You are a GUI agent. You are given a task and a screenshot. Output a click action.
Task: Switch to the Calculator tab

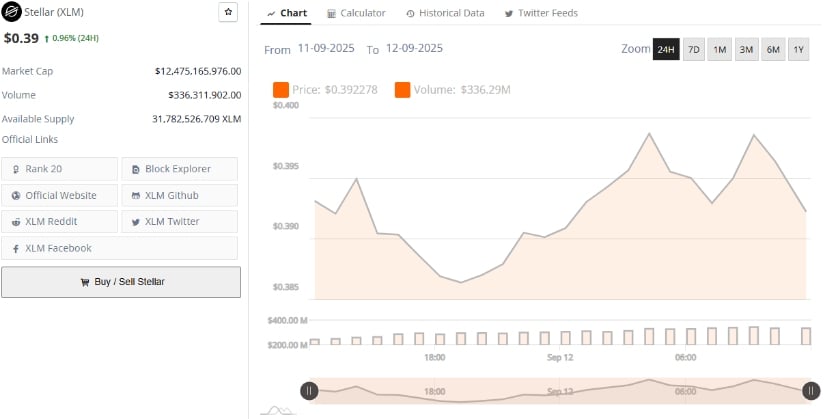[x=356, y=13]
